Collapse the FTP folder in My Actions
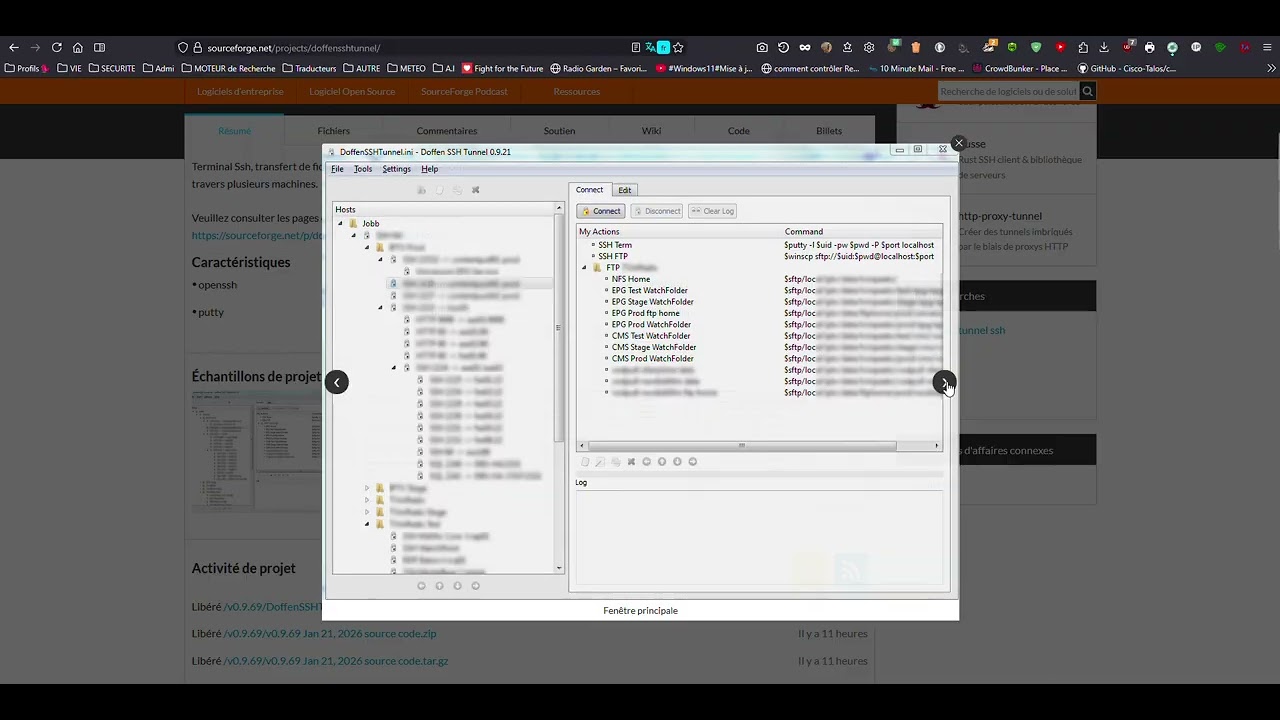1280x720 pixels. 584,268
